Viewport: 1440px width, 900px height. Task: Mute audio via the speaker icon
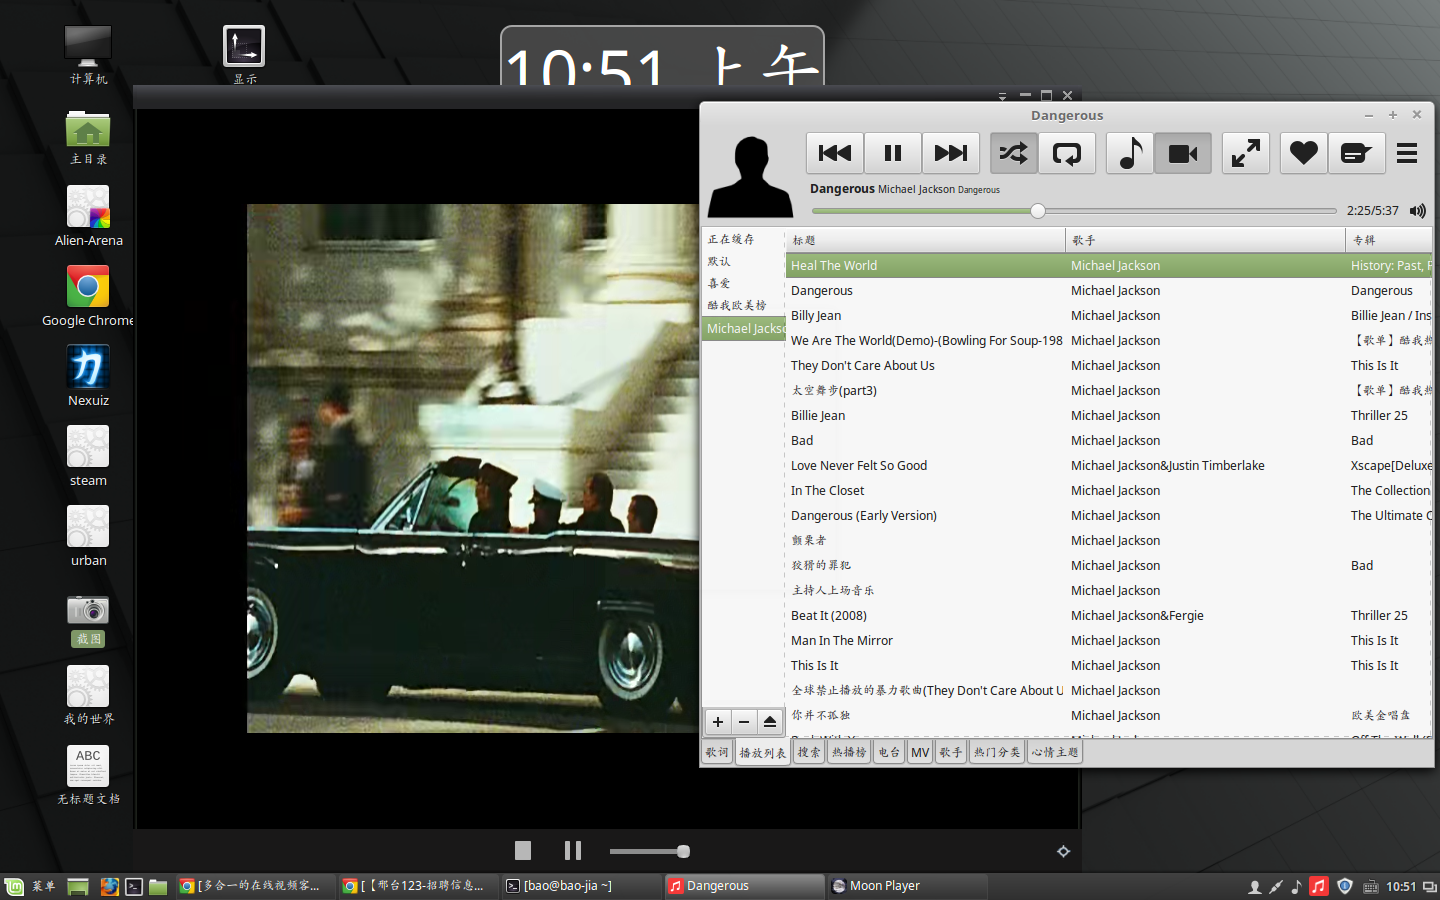coord(1418,210)
